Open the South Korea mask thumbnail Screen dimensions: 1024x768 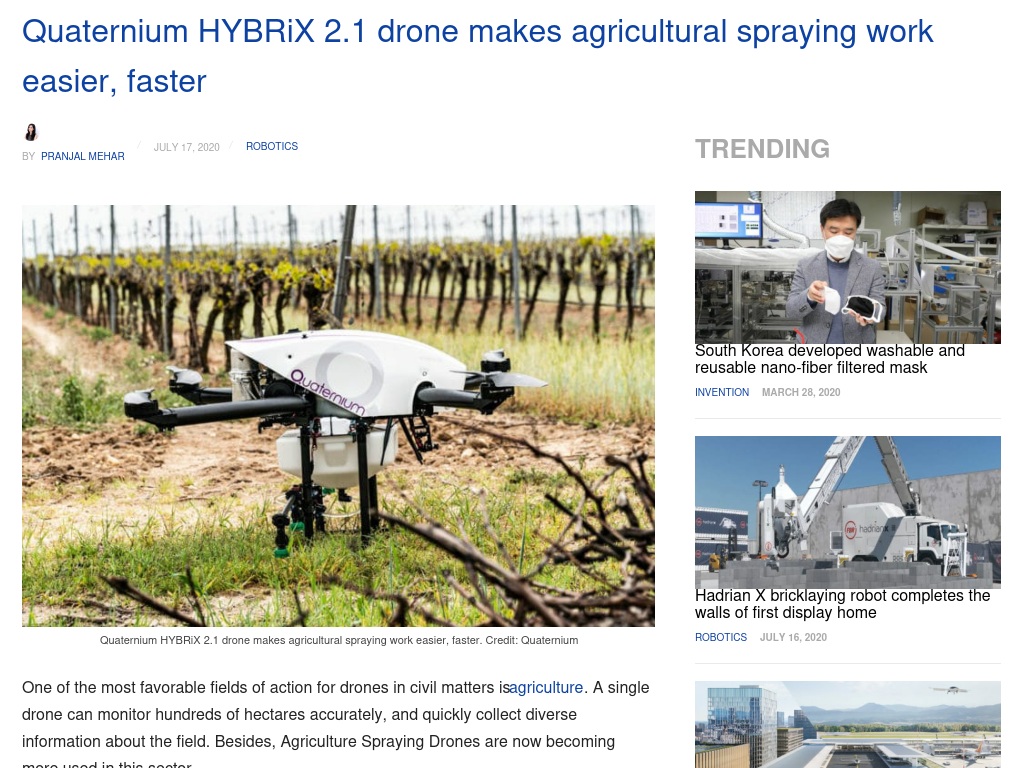tap(848, 267)
